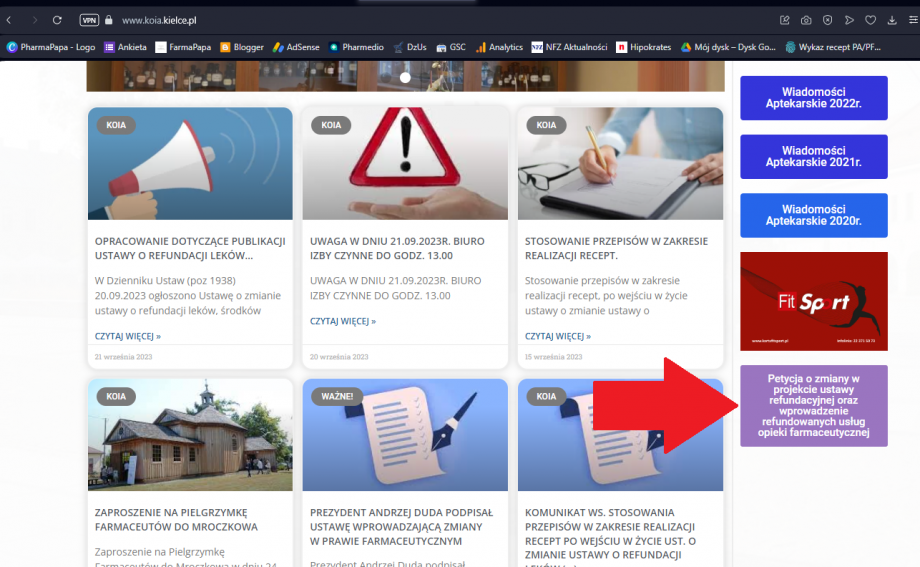920x567 pixels.
Task: Open the GSC bookmark
Action: [451, 47]
